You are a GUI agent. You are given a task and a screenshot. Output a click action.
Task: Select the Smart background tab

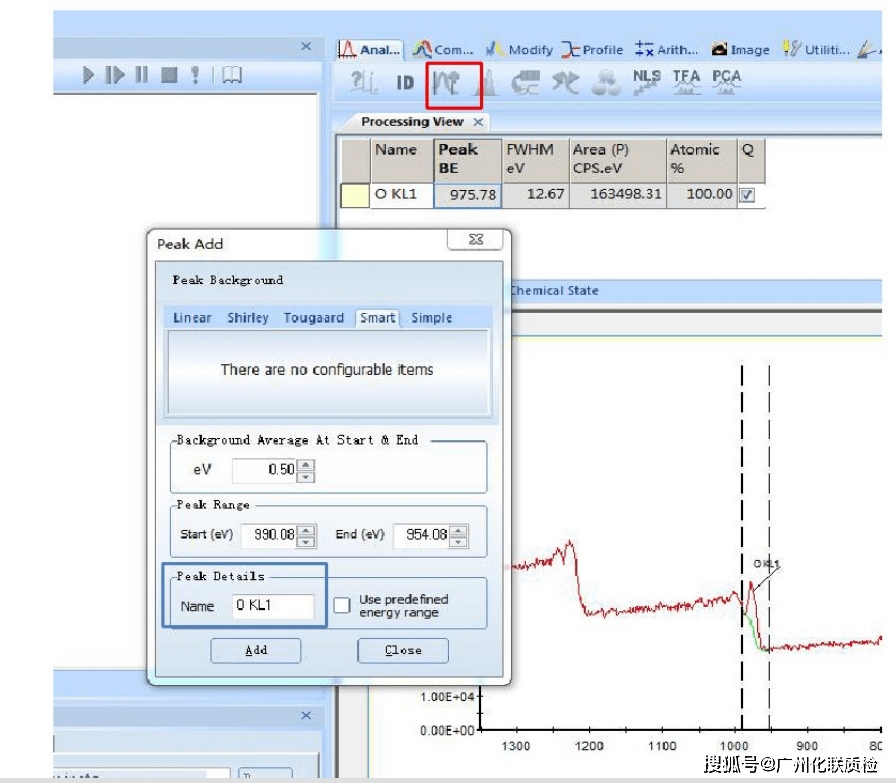377,318
